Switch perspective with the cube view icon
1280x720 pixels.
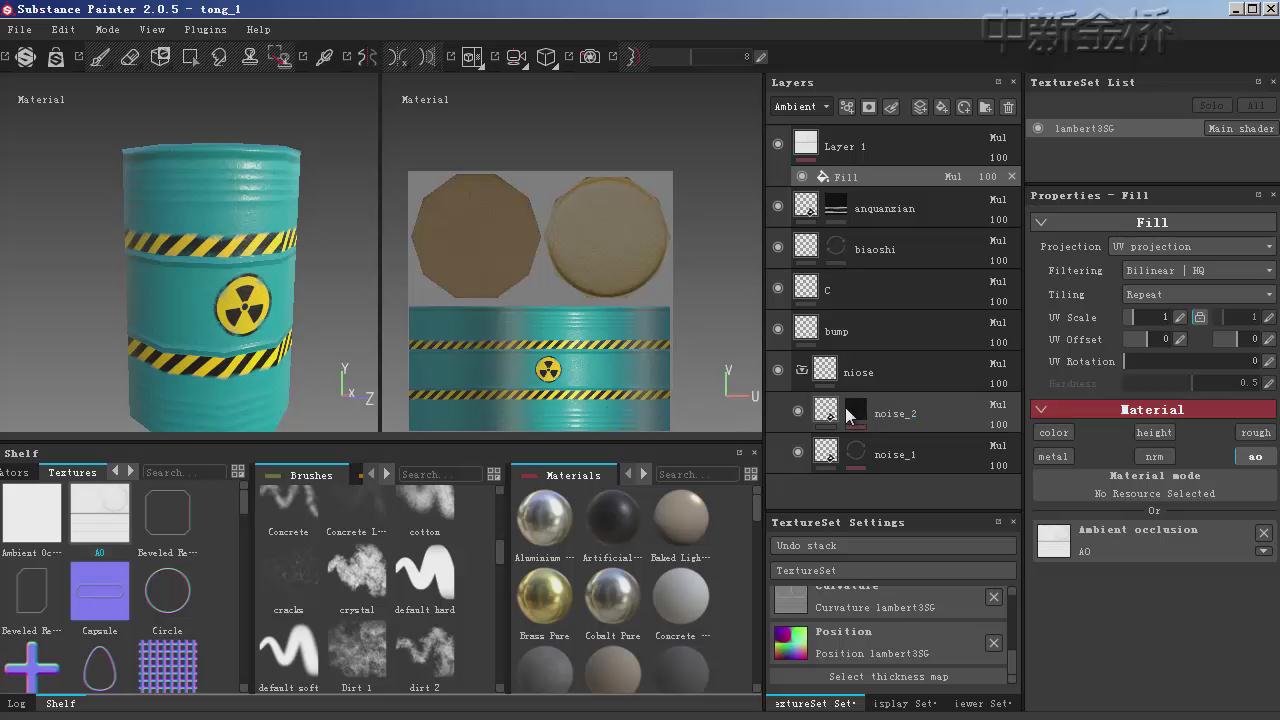pyautogui.click(x=546, y=57)
